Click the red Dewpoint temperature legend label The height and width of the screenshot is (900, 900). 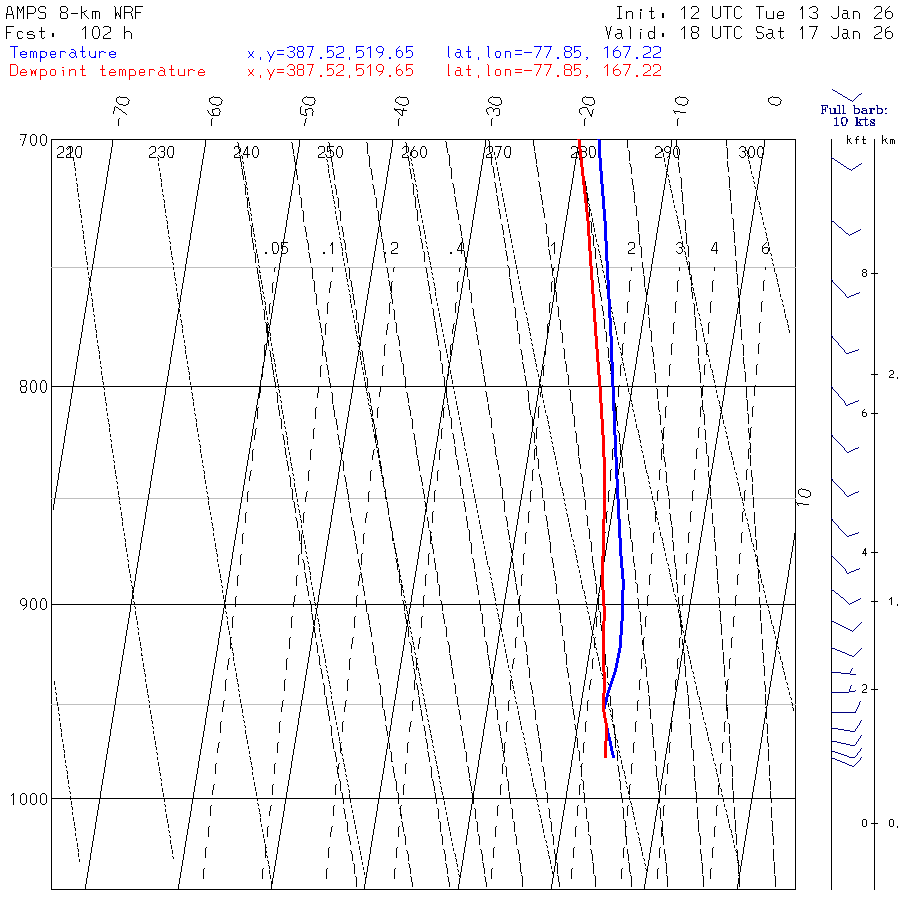[x=107, y=71]
